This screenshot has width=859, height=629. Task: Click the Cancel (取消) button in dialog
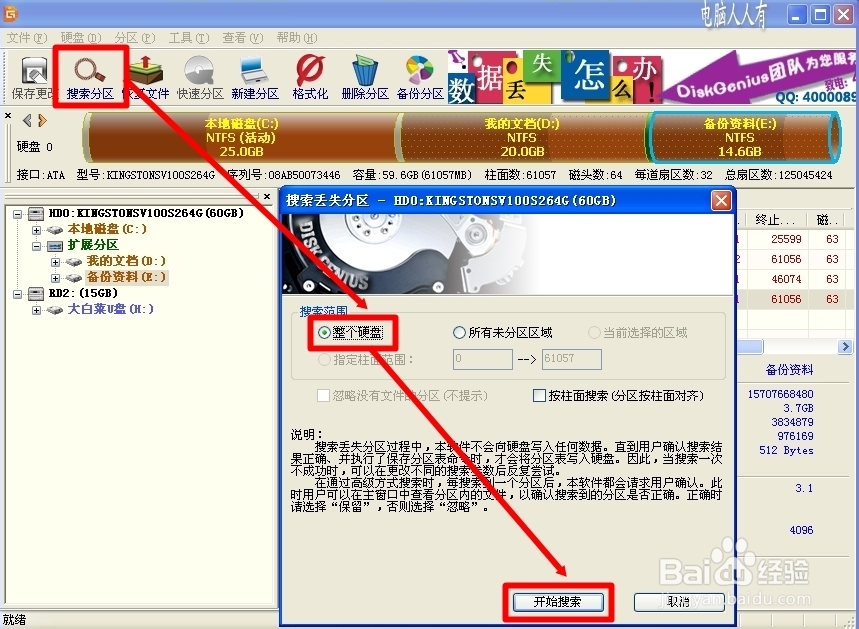tap(679, 602)
